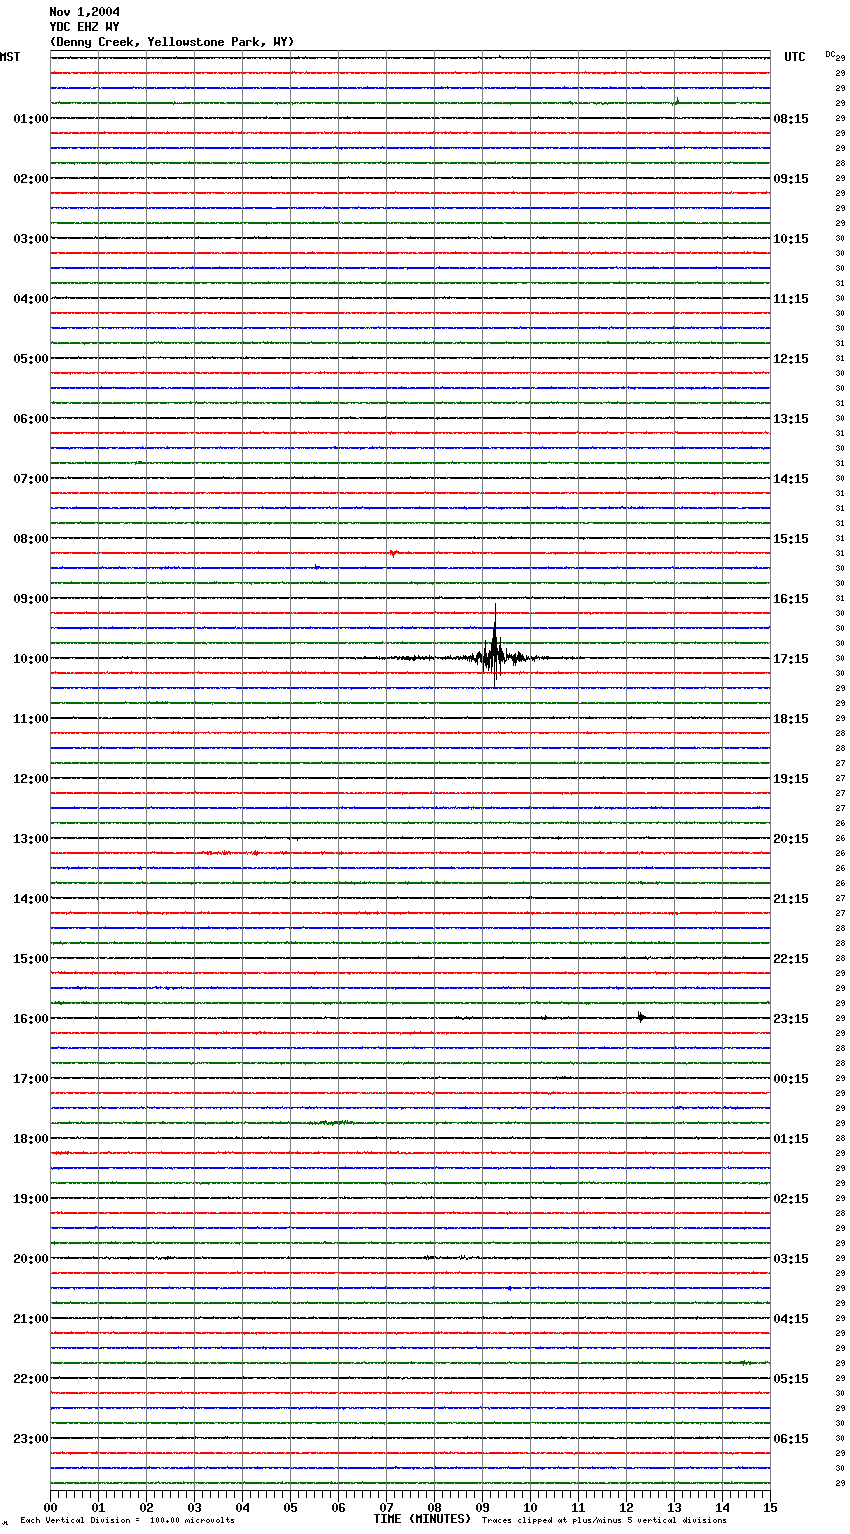Click the "MST" time zone label
Image resolution: width=850 pixels, height=1534 pixels.
click(x=10, y=57)
